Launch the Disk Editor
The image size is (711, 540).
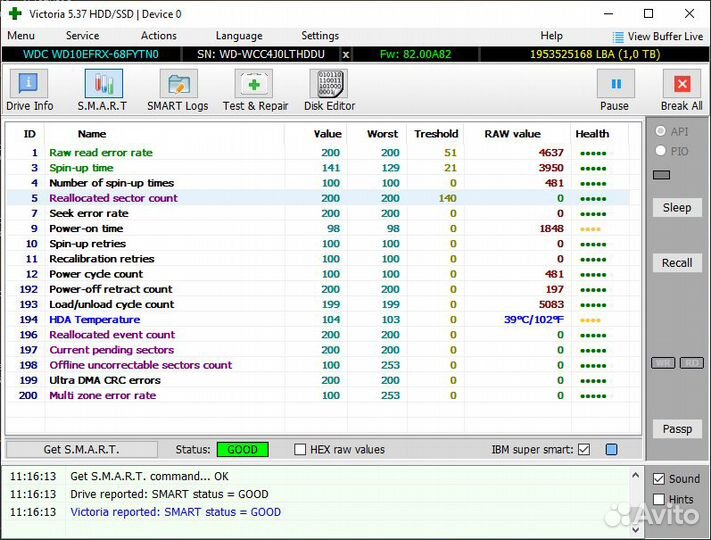click(x=329, y=91)
